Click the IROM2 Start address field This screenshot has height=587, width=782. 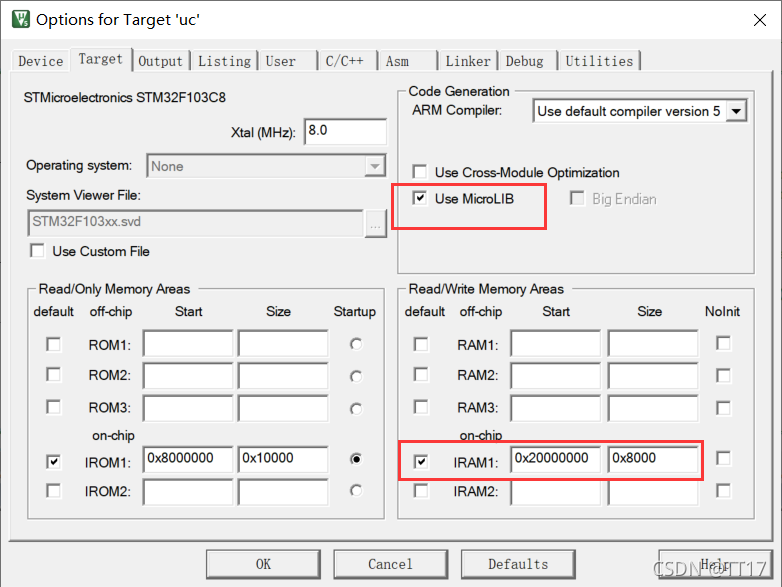point(188,492)
